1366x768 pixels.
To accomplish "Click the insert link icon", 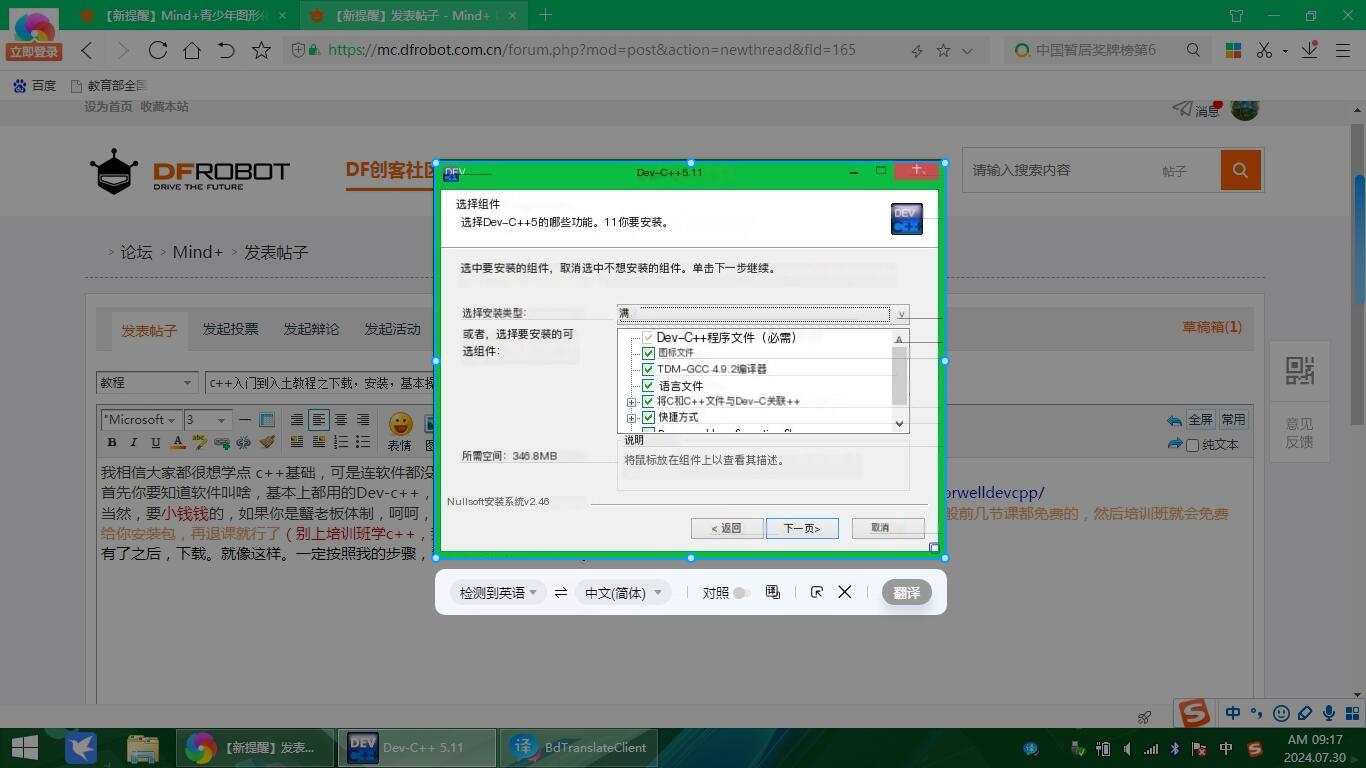I will click(222, 442).
